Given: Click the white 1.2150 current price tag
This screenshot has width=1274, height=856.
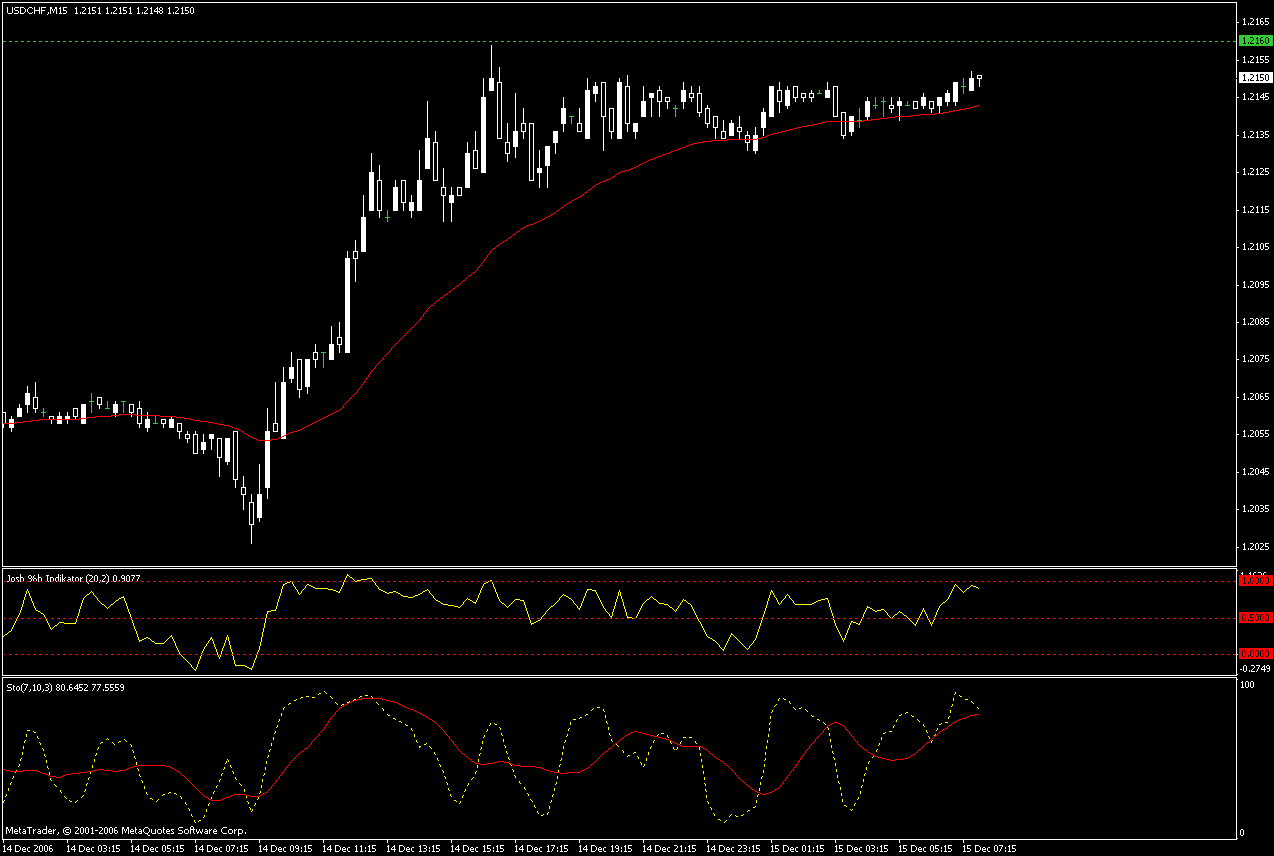Looking at the screenshot, I should point(1255,78).
